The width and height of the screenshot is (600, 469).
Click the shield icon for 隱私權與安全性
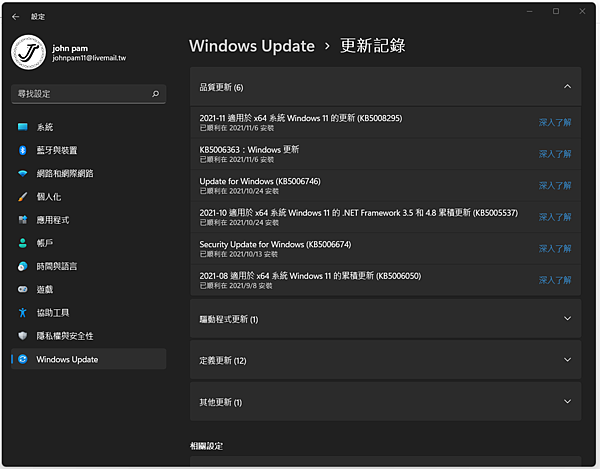[x=23, y=336]
